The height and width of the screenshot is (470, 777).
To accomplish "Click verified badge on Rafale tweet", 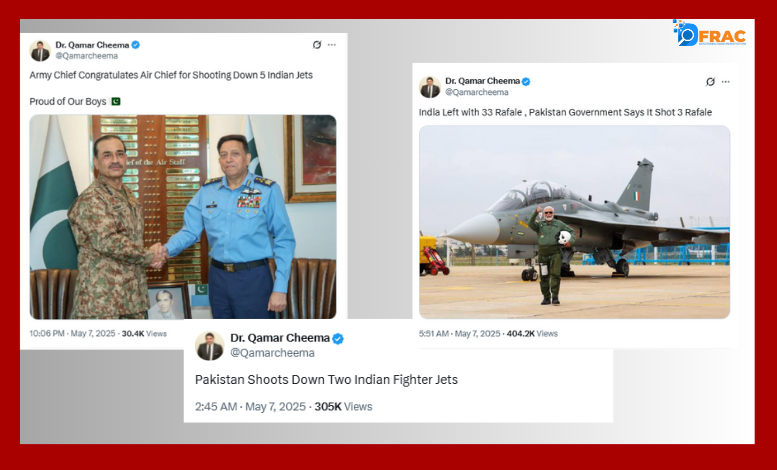I will click(526, 81).
